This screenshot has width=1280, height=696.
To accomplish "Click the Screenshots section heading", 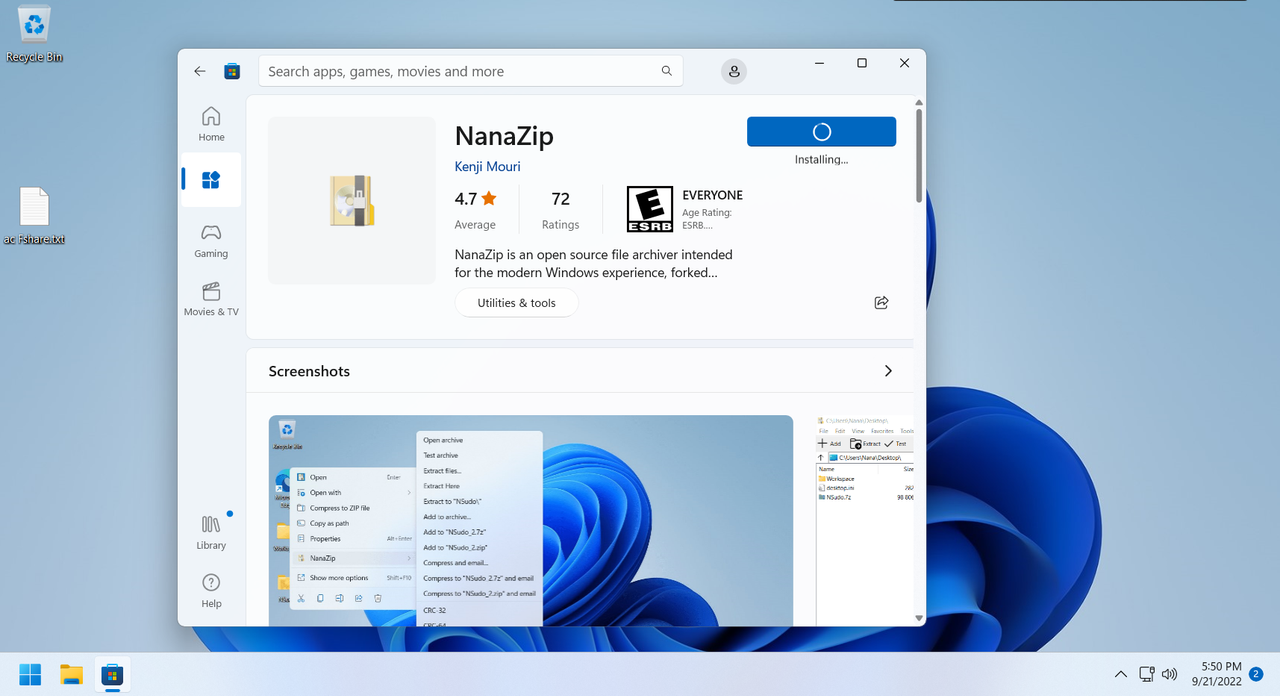I will 309,371.
